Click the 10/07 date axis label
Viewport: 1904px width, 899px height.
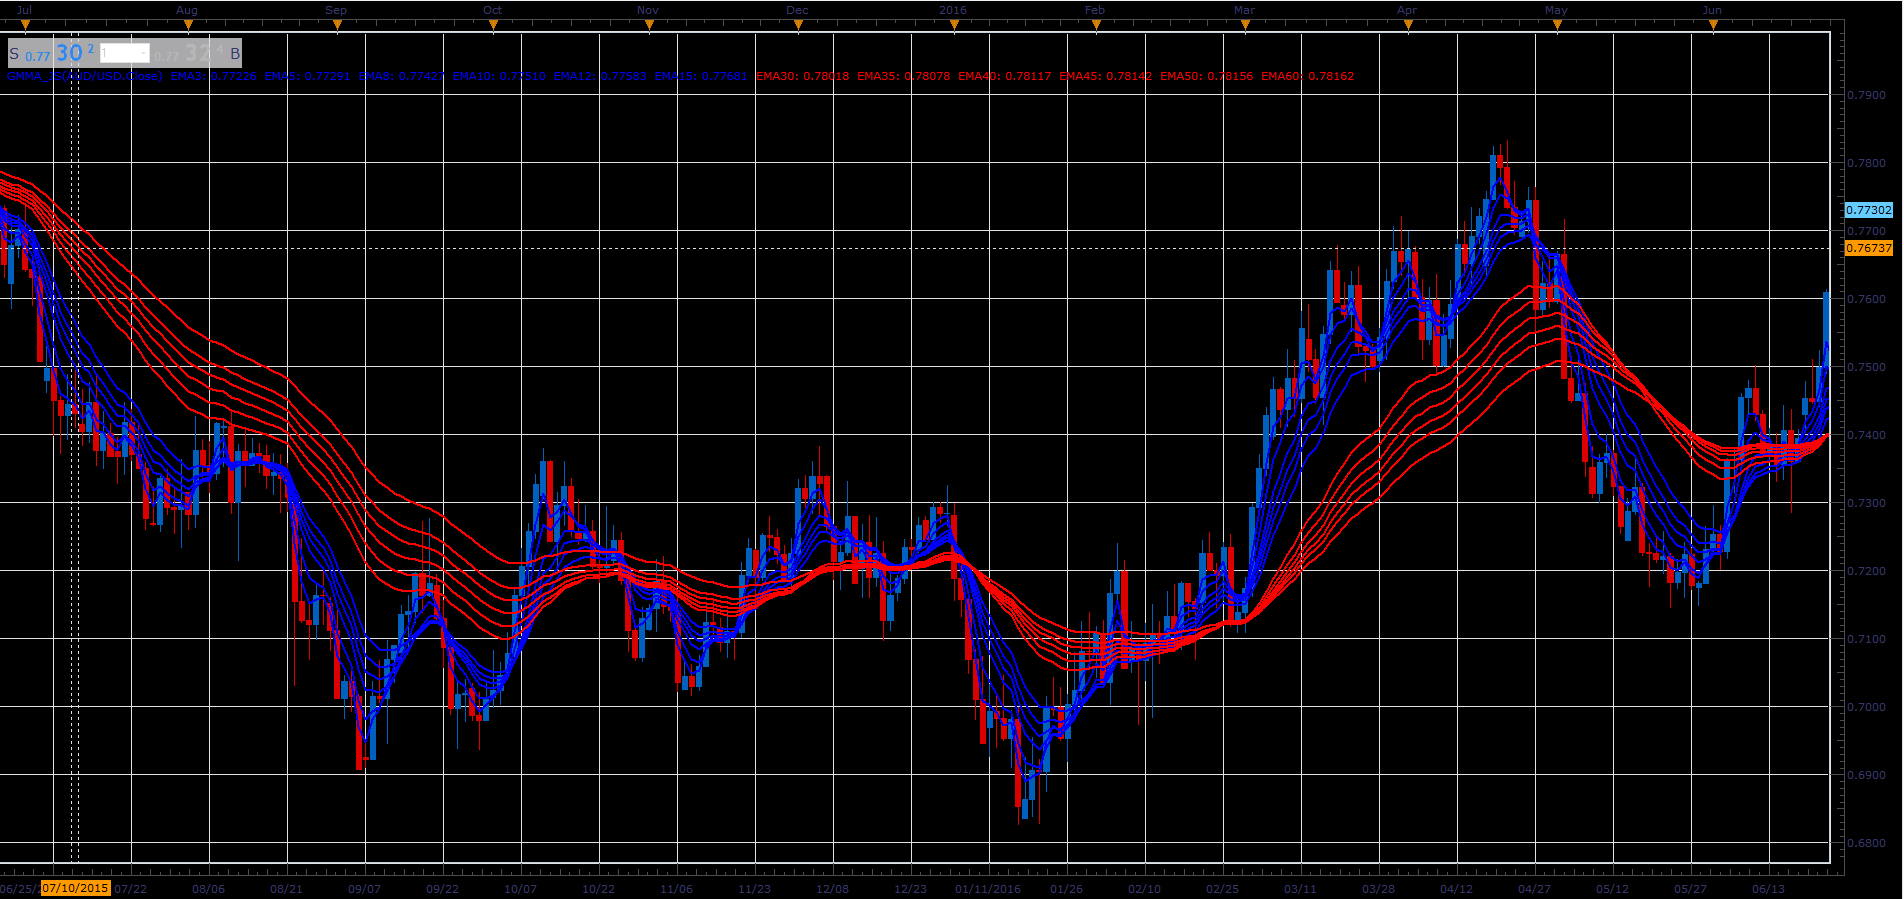pyautogui.click(x=520, y=889)
